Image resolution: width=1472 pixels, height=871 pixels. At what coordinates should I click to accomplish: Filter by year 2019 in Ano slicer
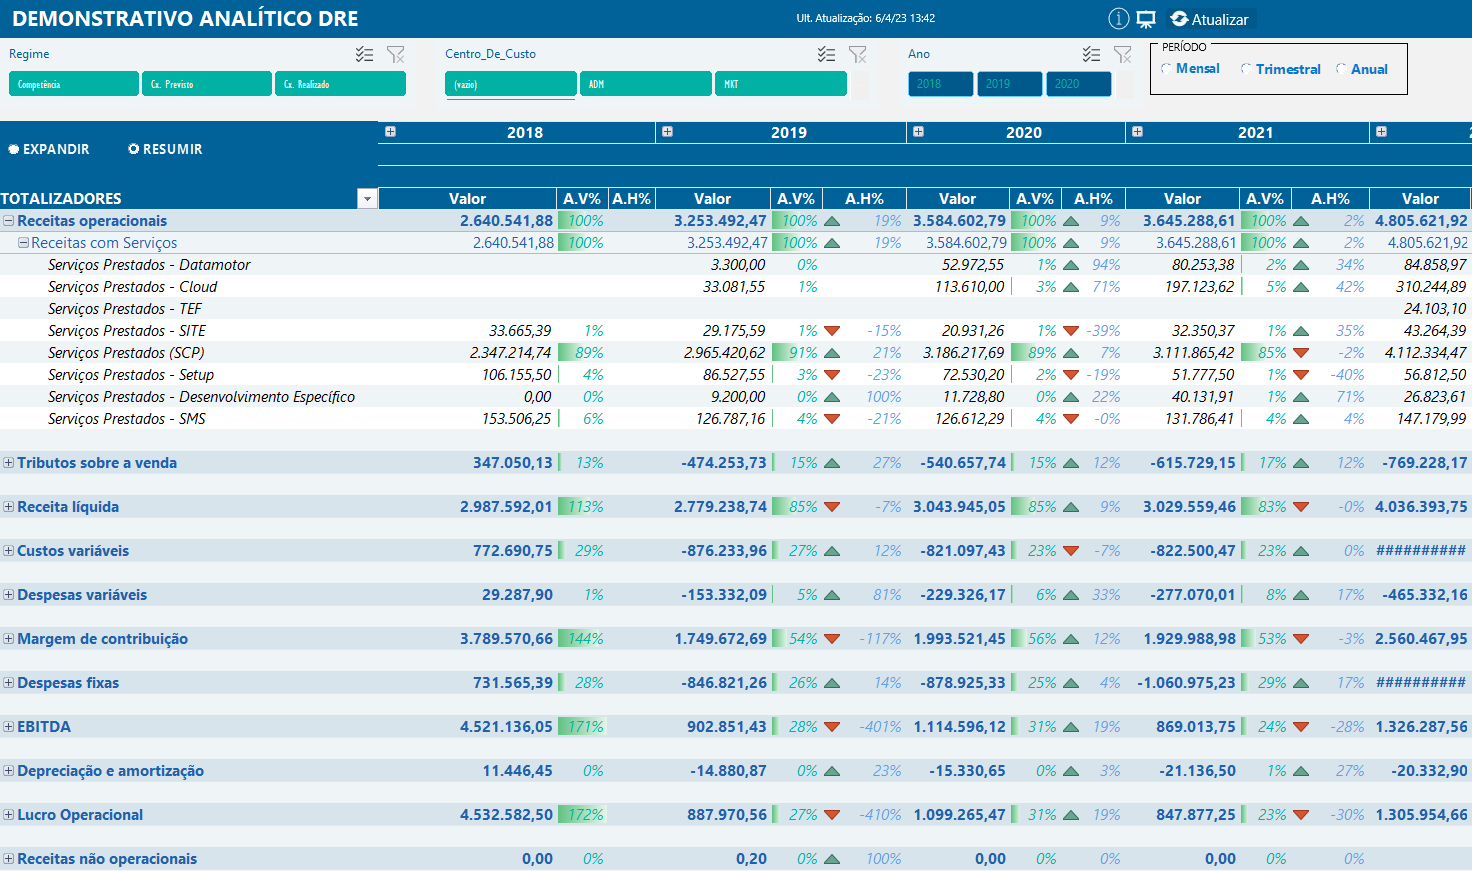pyautogui.click(x=1010, y=84)
